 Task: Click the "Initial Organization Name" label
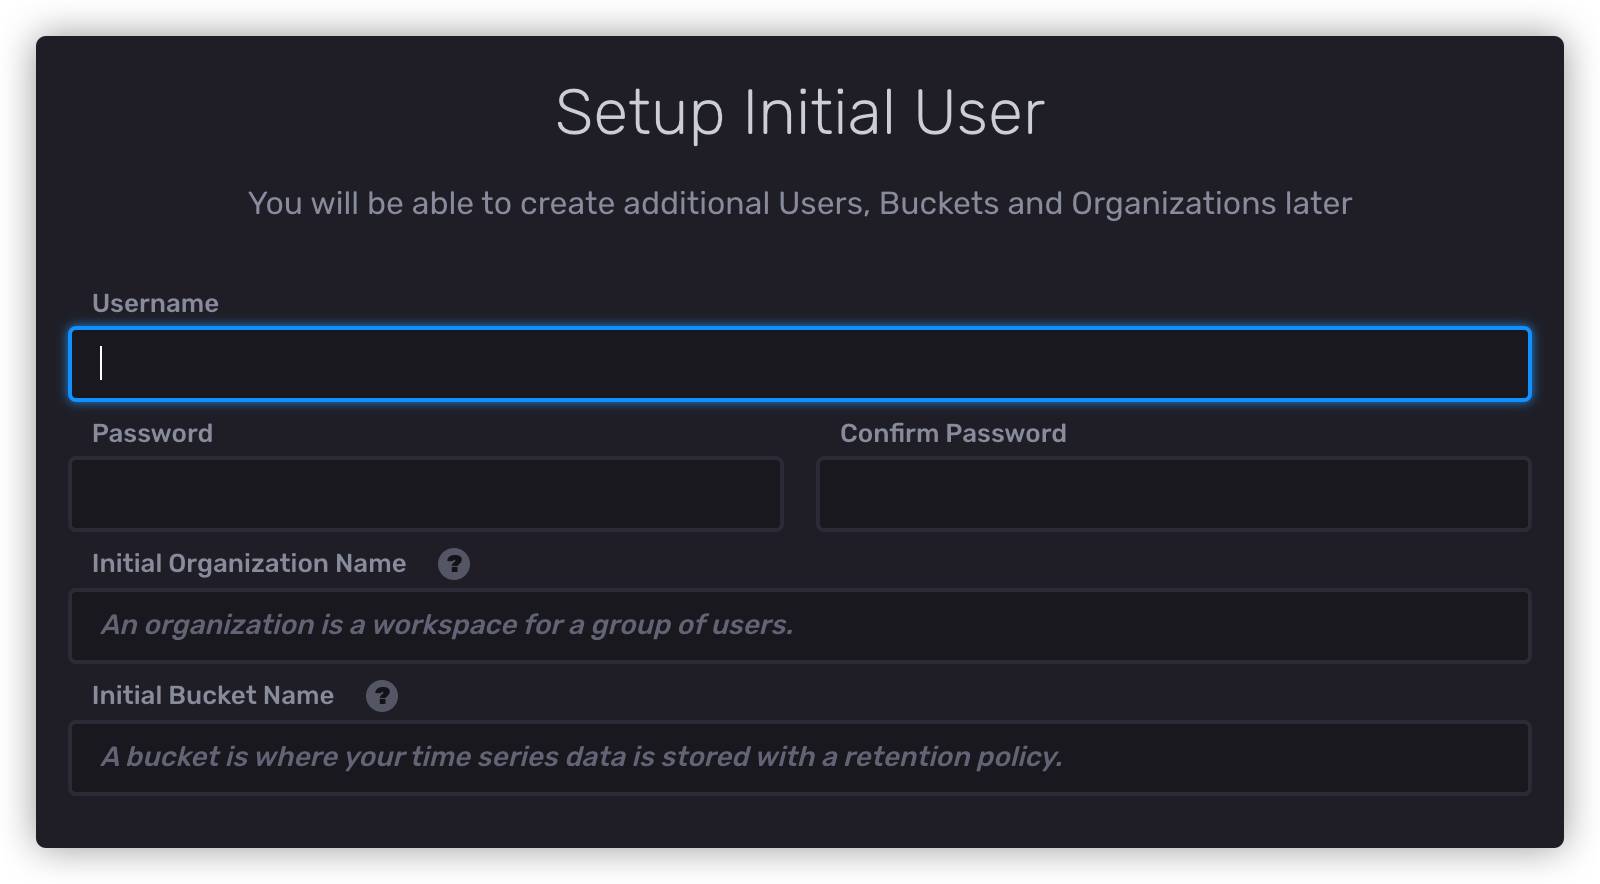click(x=249, y=564)
